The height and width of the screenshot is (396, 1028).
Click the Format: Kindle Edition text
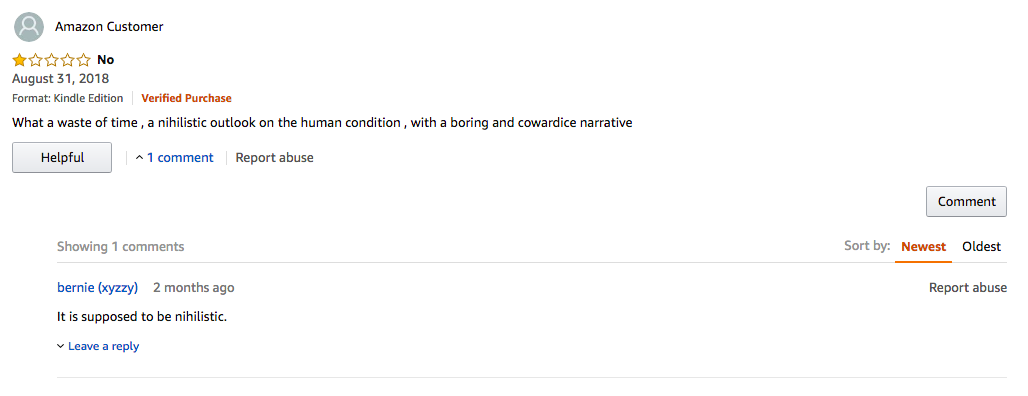(x=68, y=98)
